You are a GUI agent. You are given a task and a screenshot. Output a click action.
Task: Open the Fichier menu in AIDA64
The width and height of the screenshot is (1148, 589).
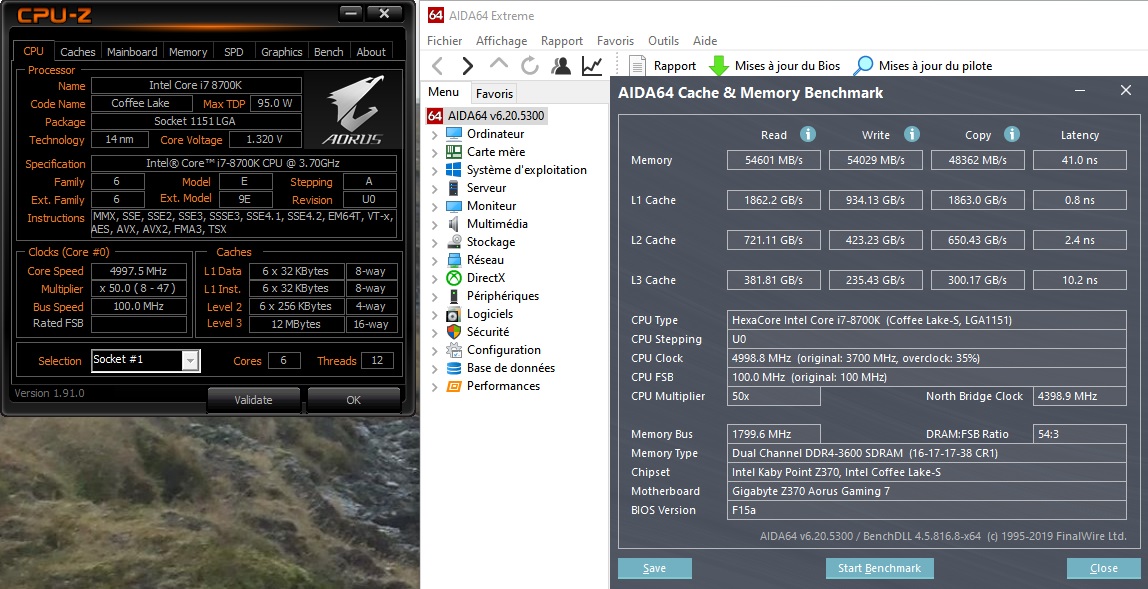pos(444,41)
